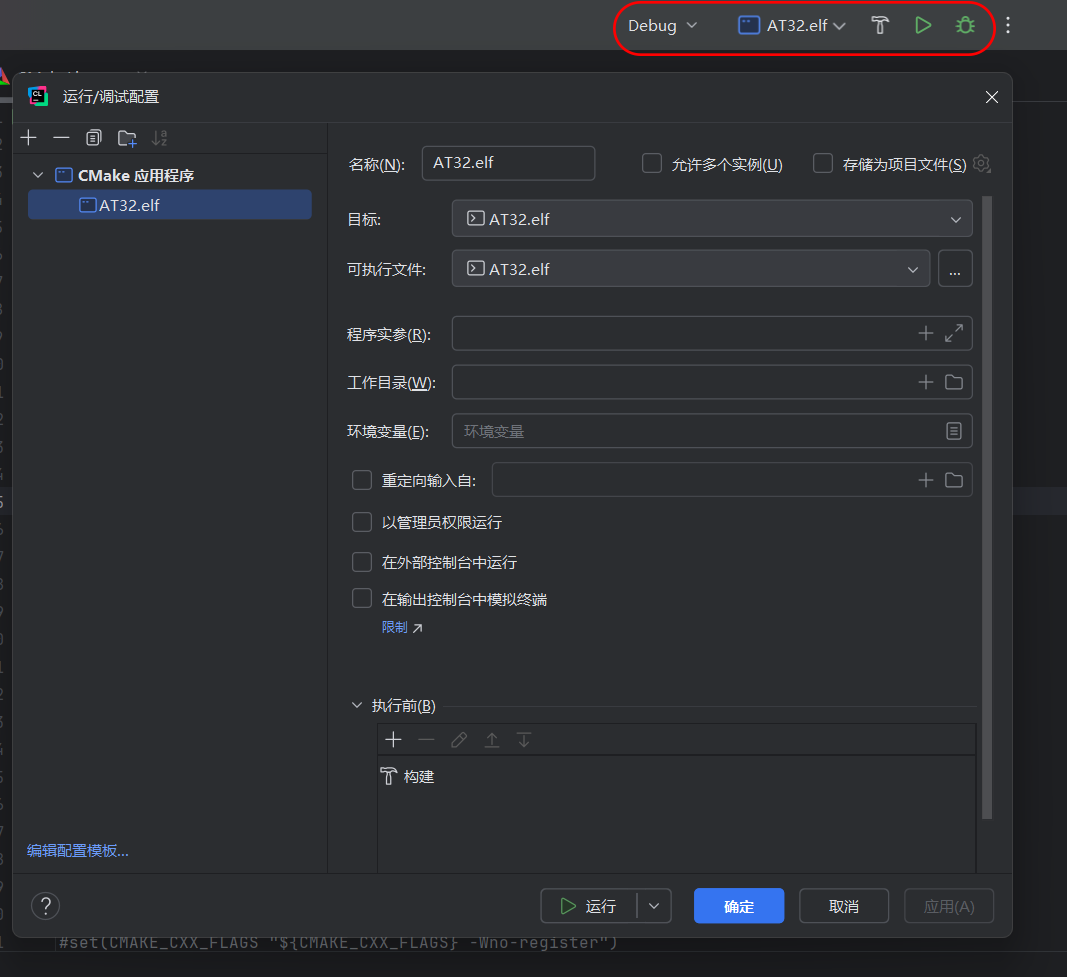
Task: Expand the program arguments field
Action: (x=954, y=333)
